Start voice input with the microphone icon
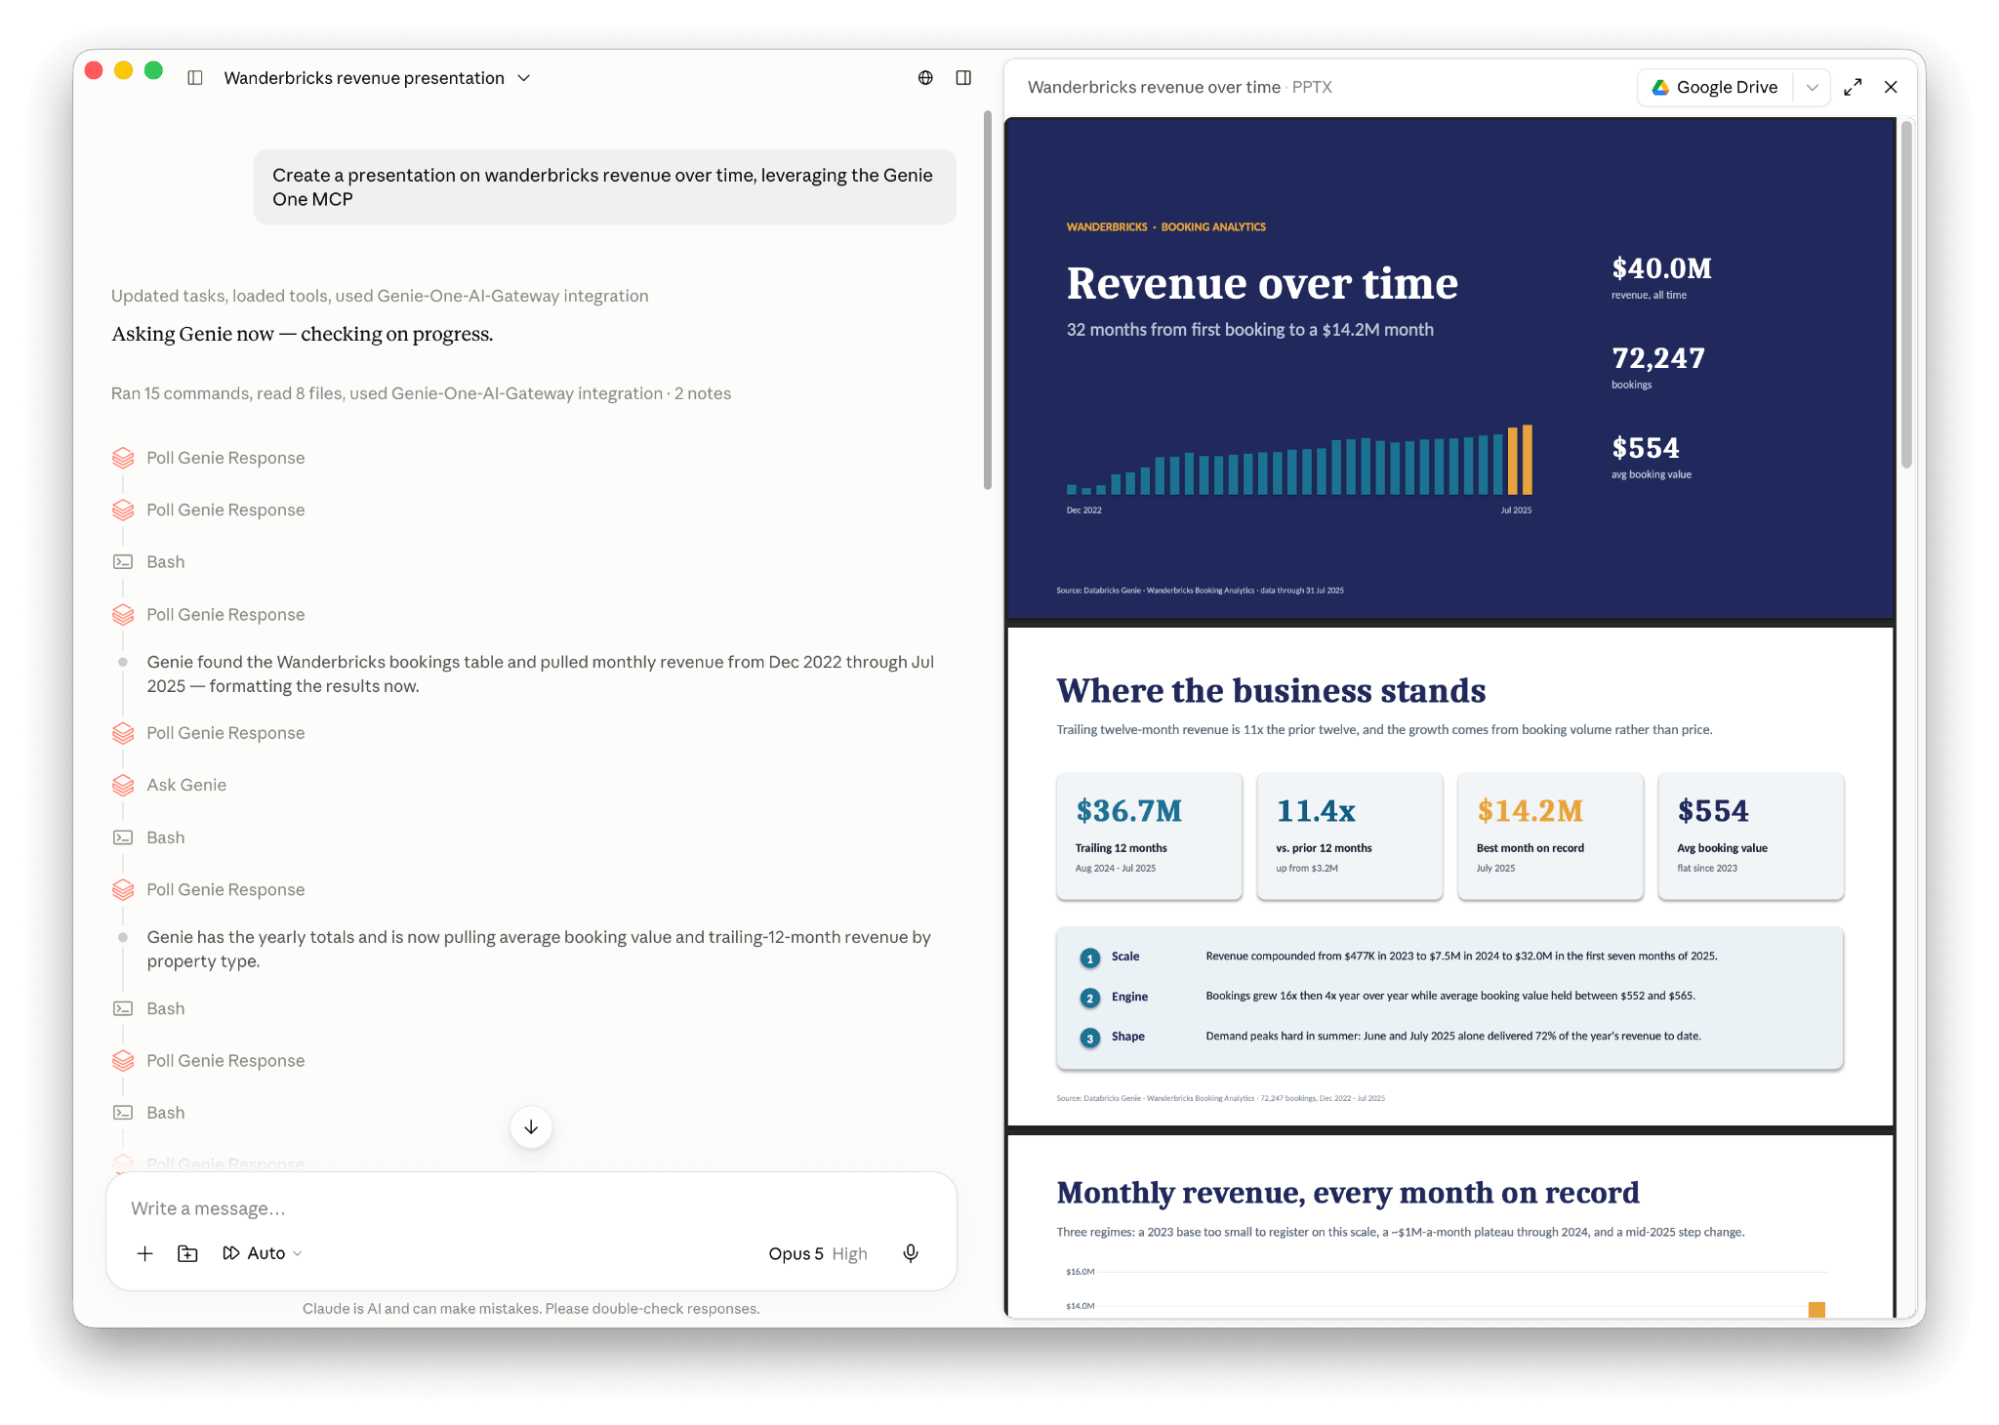 pos(910,1253)
